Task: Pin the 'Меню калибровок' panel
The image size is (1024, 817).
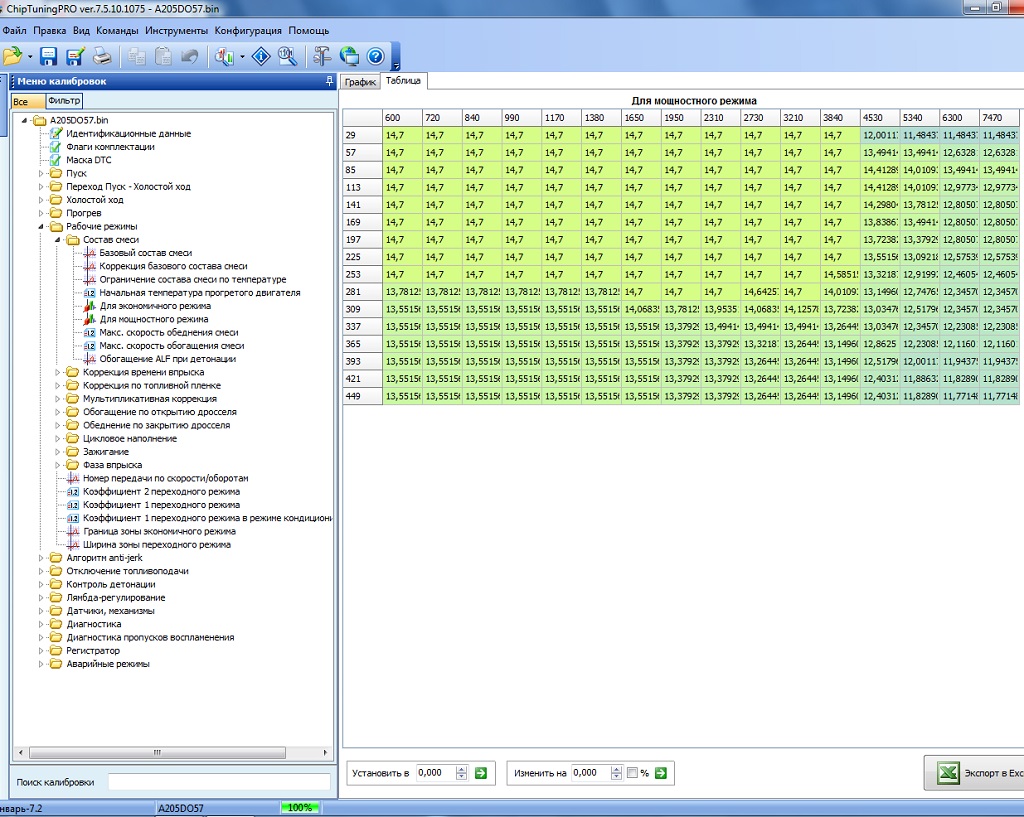Action: 329,81
